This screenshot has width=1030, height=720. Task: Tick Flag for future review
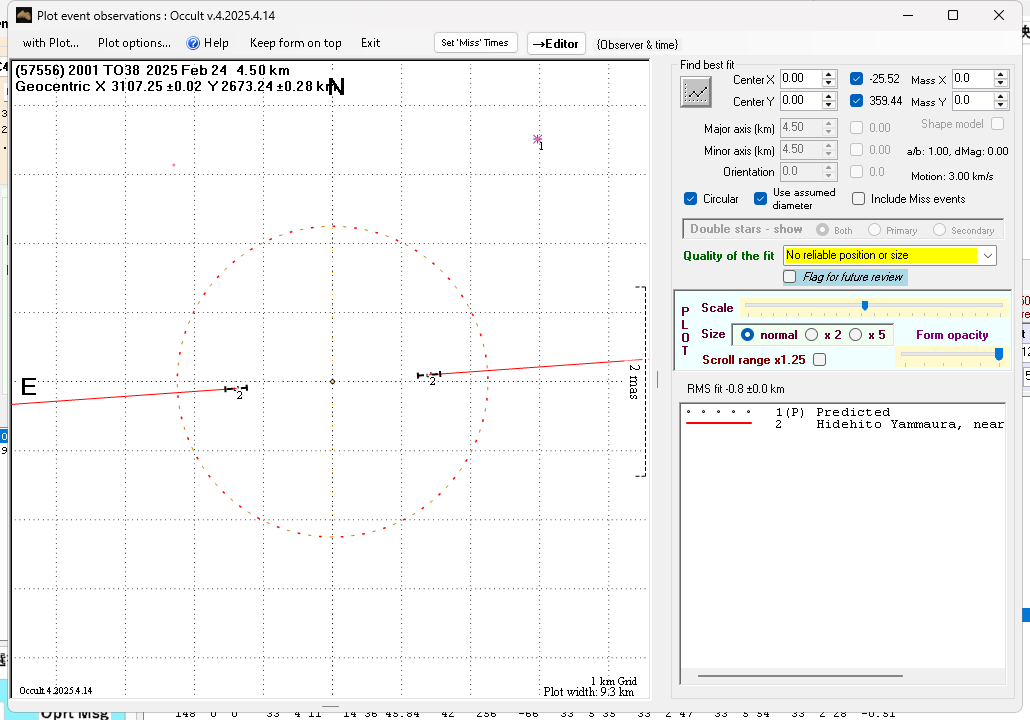click(x=790, y=277)
